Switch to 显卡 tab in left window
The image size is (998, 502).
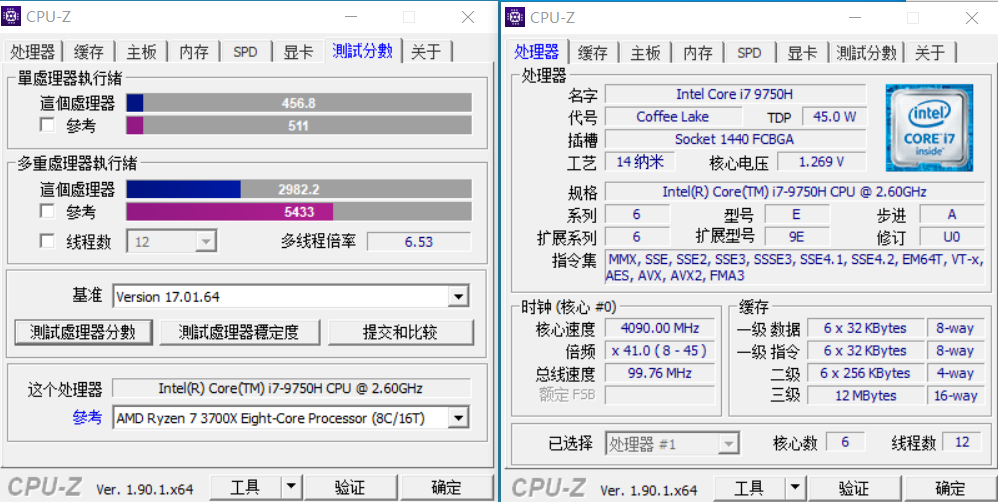(x=298, y=52)
